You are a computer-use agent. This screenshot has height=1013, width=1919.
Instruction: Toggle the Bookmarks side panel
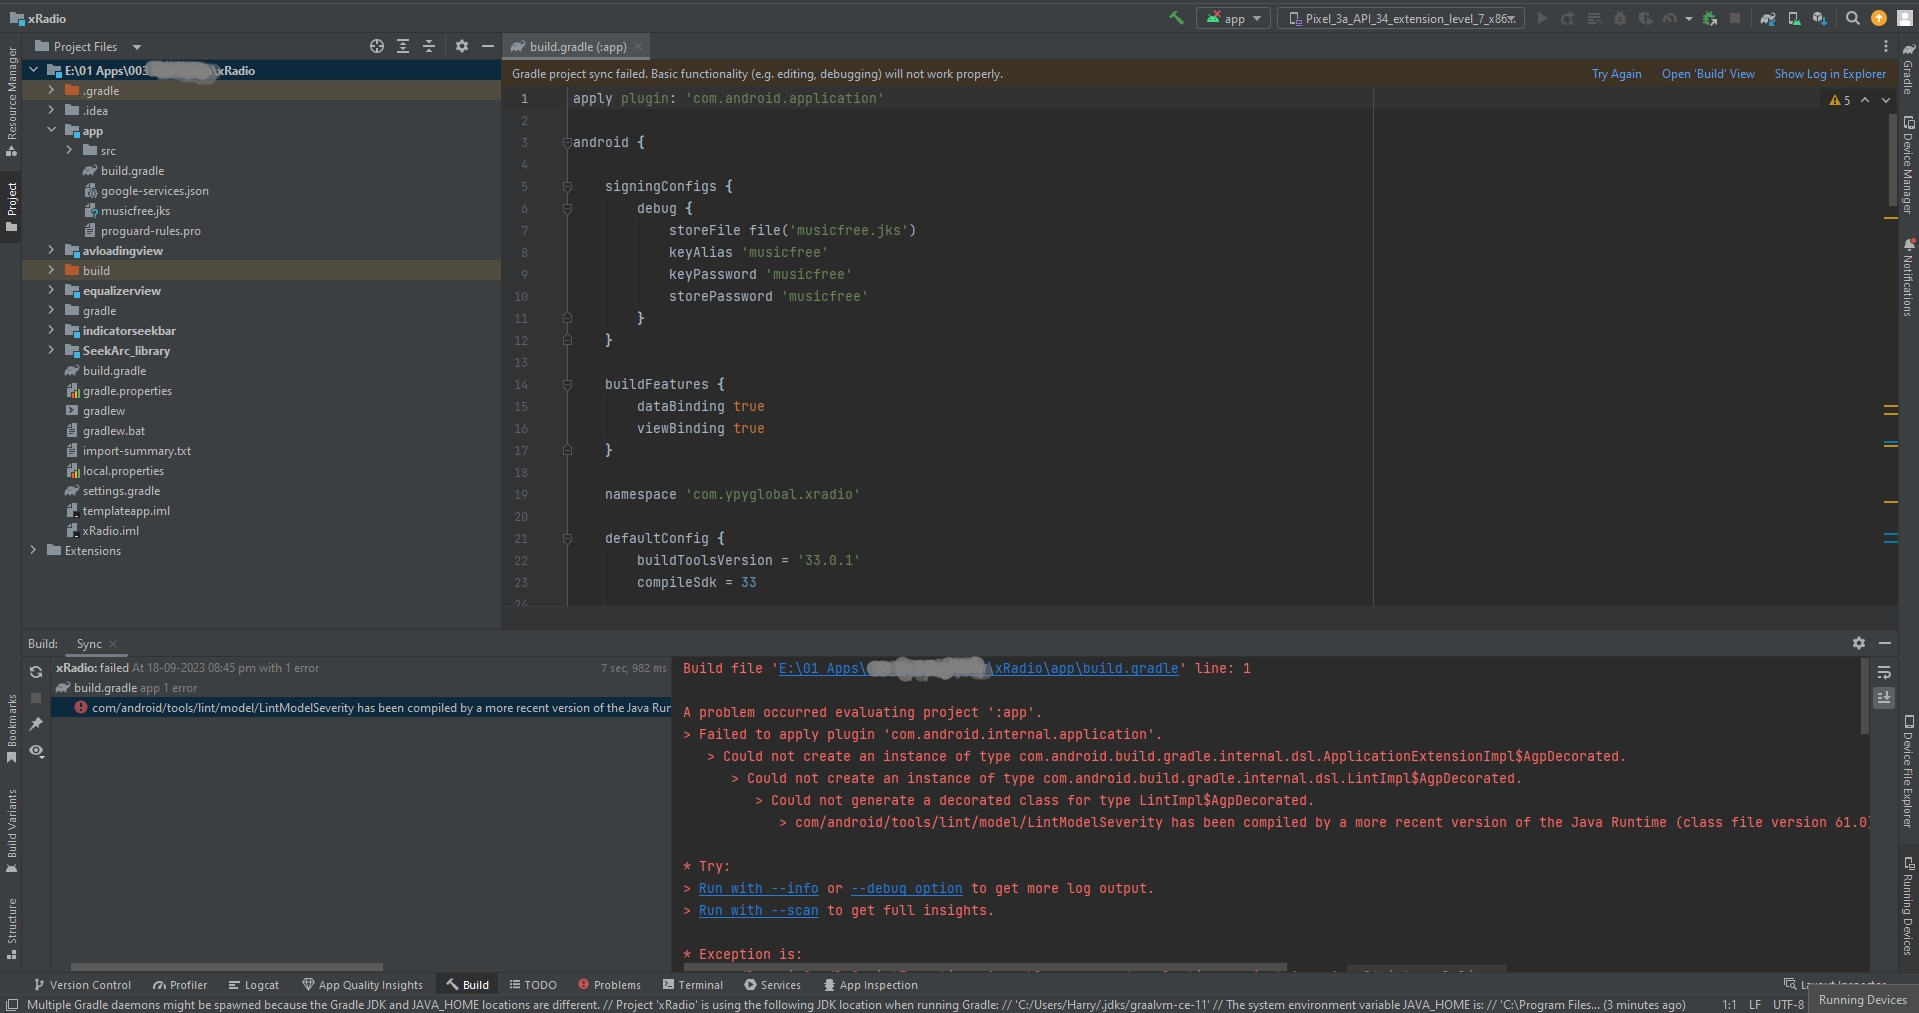click(12, 729)
